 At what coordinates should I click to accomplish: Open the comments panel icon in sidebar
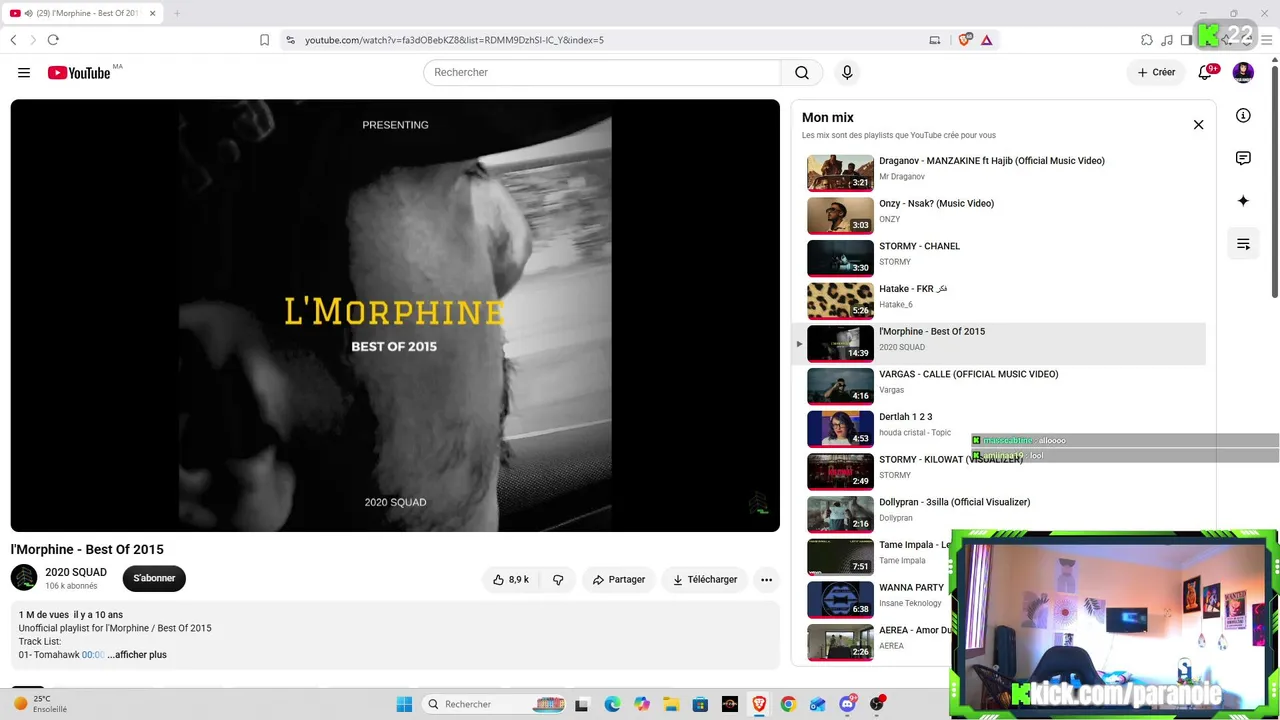pos(1243,158)
